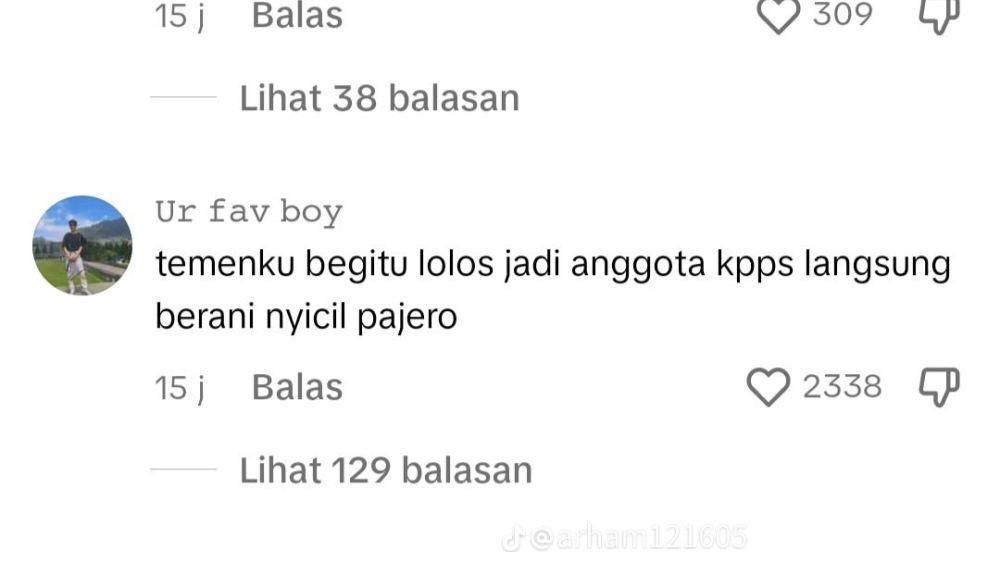
Task: Click the 15 j timestamp under the pajero comment
Action: tap(180, 388)
